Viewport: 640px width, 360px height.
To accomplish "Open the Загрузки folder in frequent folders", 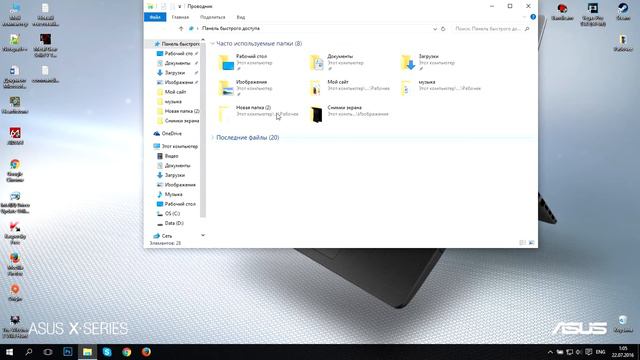I will pyautogui.click(x=429, y=62).
